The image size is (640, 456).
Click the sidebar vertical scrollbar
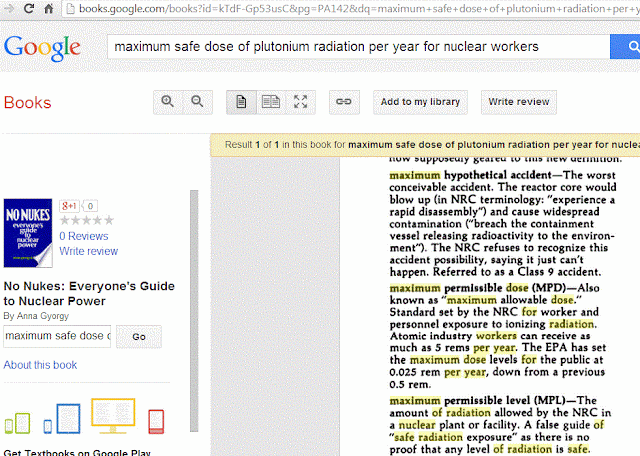click(x=194, y=310)
